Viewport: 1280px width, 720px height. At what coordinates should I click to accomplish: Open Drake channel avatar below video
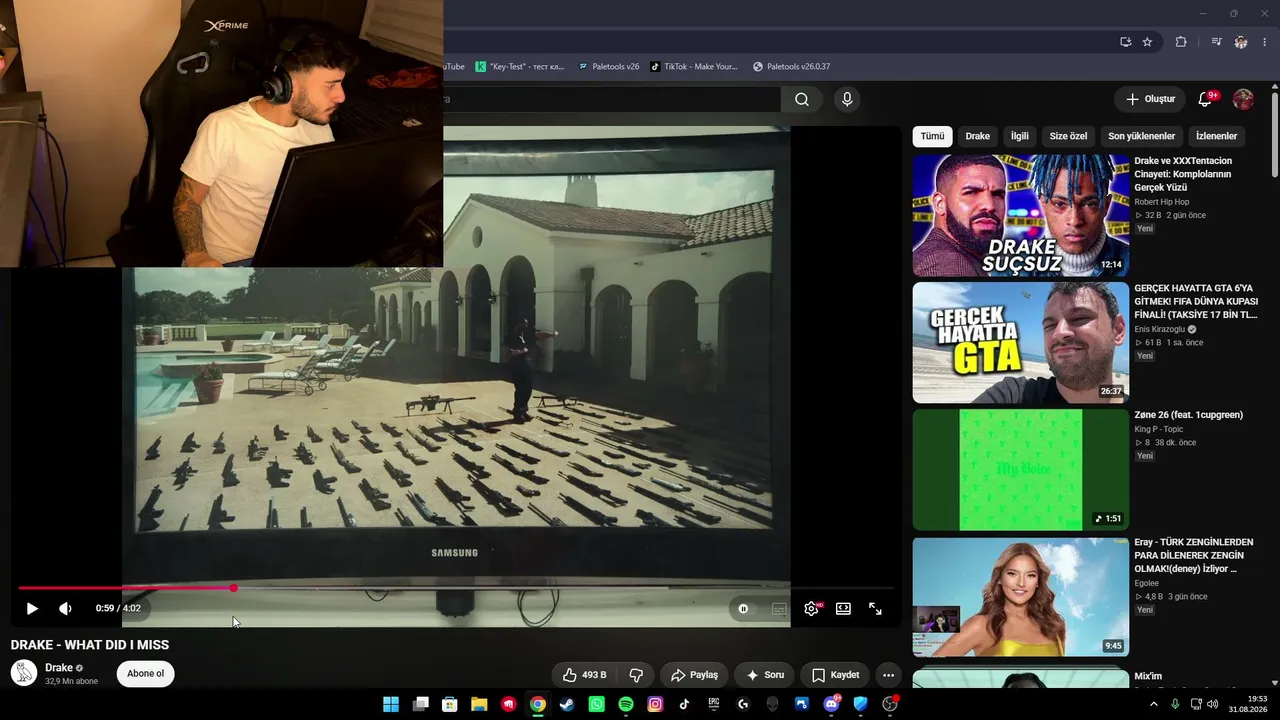click(24, 673)
